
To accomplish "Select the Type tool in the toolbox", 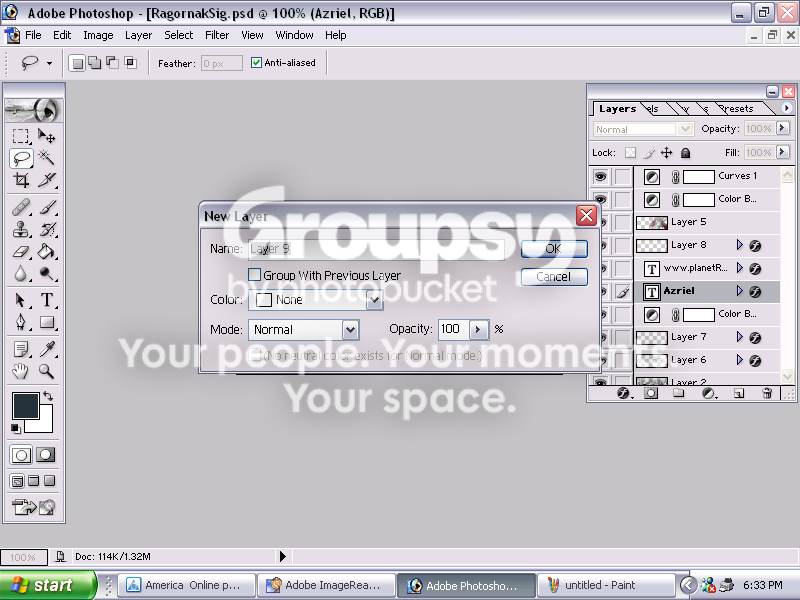I will [x=47, y=300].
